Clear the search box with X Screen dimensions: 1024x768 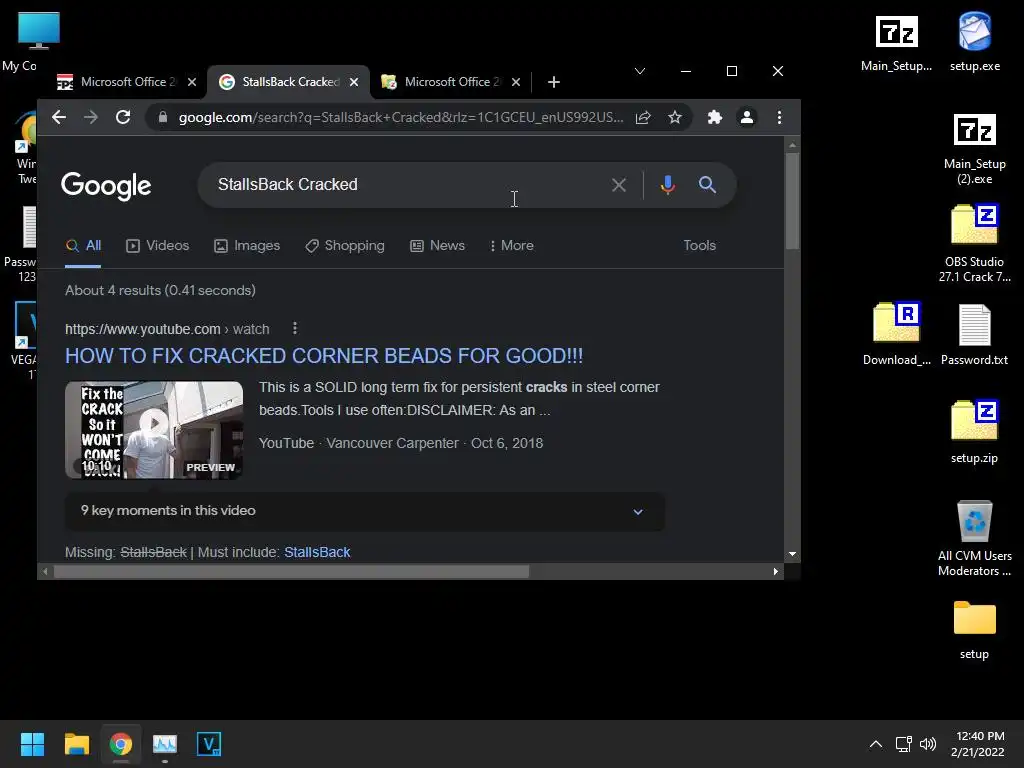click(618, 185)
